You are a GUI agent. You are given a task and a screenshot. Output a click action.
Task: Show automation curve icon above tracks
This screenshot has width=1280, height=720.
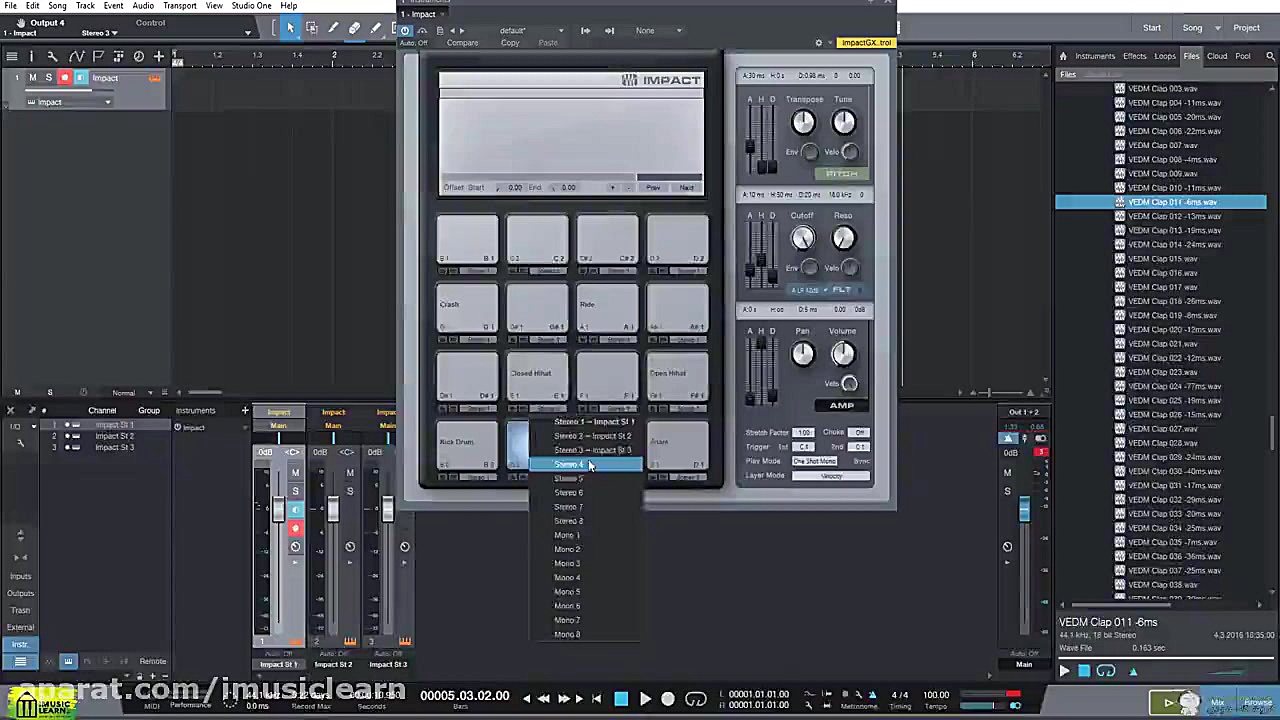coord(75,56)
